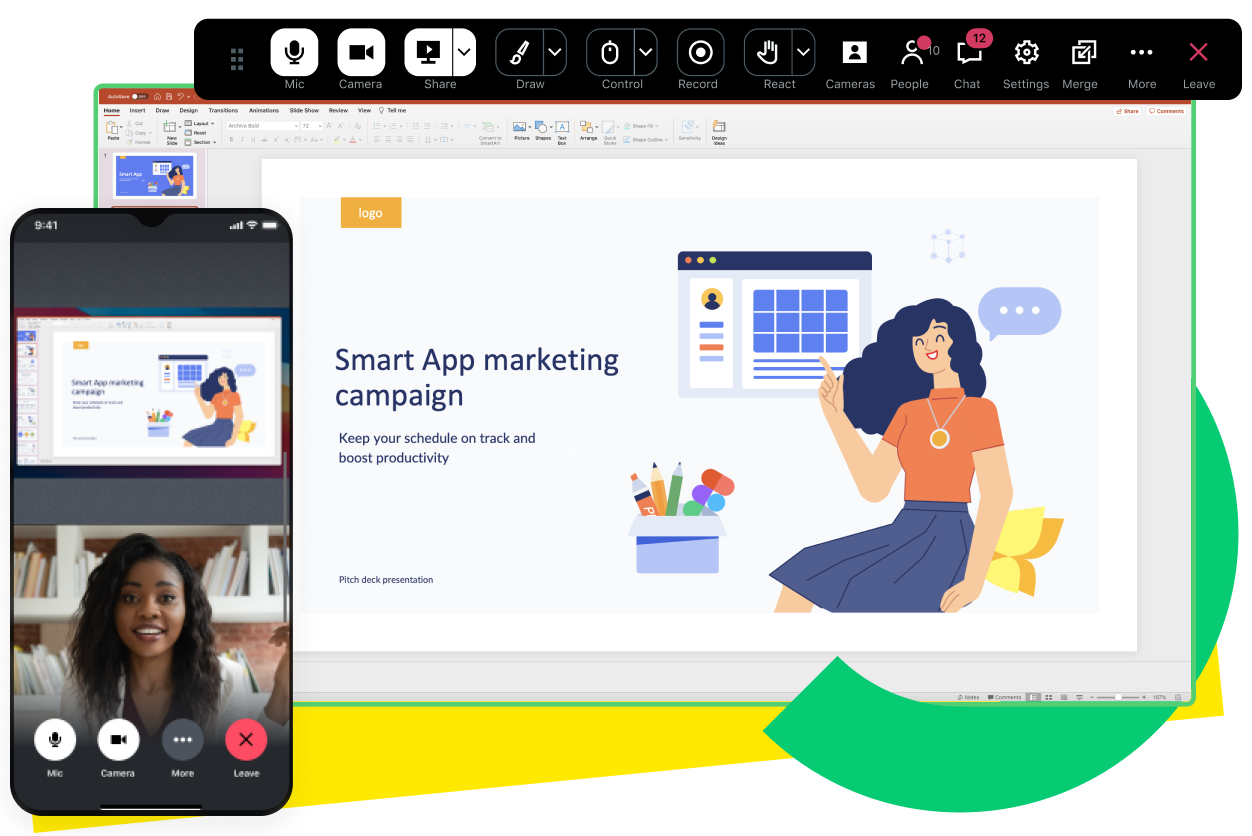The image size is (1252, 836).
Task: Turn off Camera in the top toolbar
Action: 361,53
